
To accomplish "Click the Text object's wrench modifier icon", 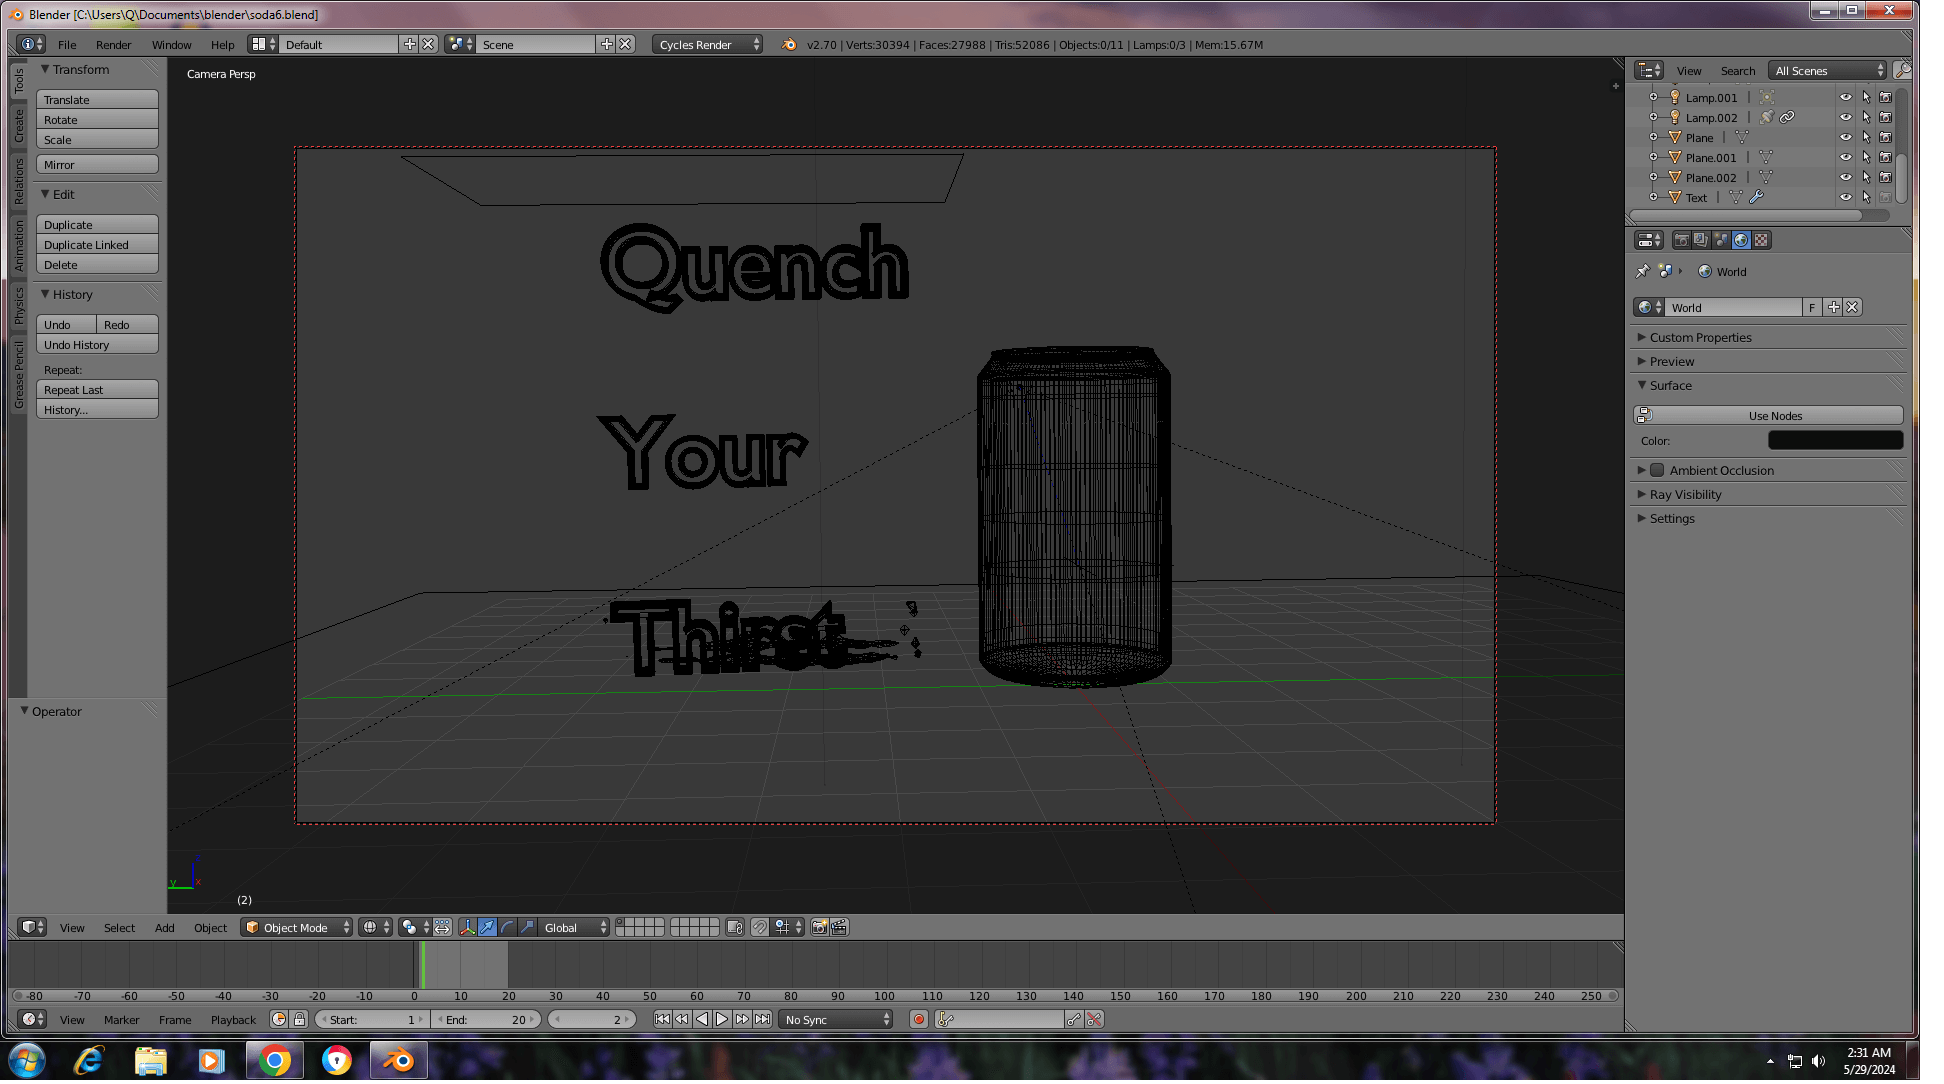I will coord(1756,198).
